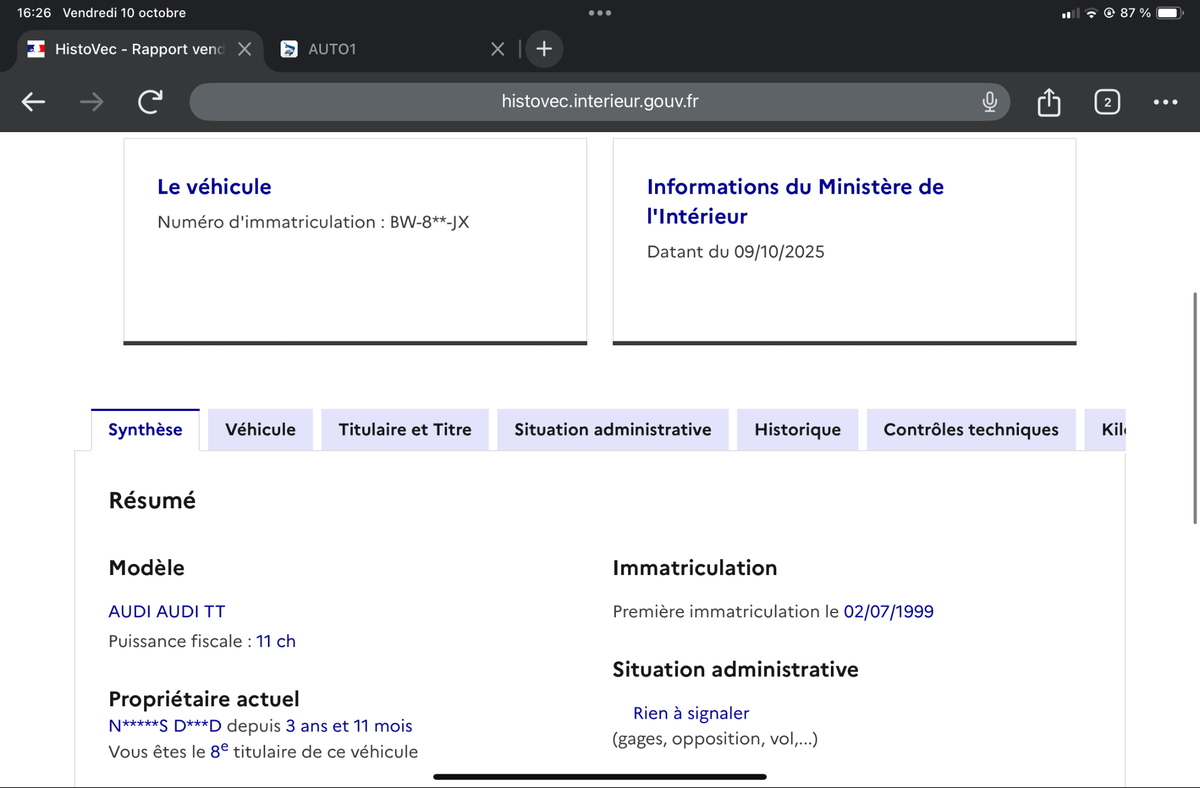Click the vertical page scrollbar

coord(1195,408)
